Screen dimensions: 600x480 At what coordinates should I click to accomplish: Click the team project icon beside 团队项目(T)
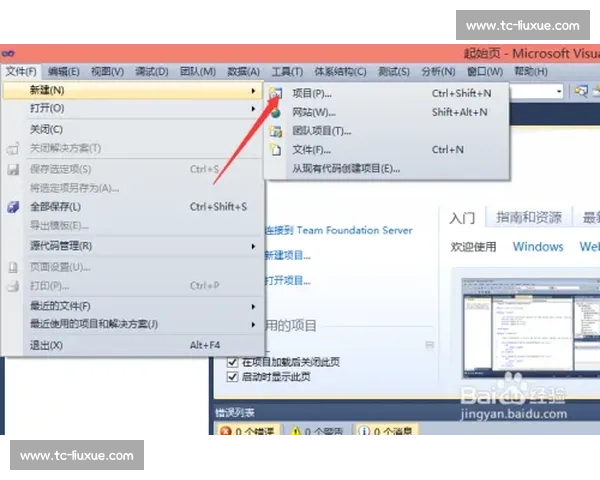[276, 131]
